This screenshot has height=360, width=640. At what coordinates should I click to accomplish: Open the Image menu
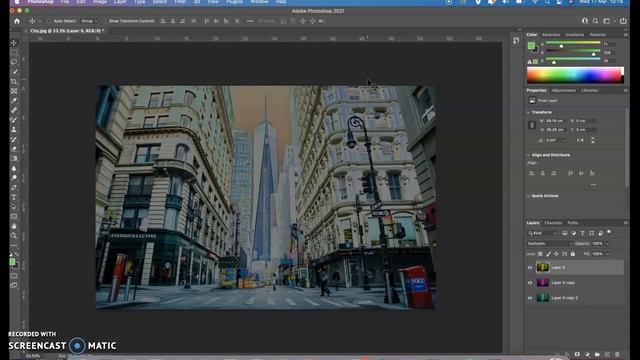pyautogui.click(x=100, y=2)
